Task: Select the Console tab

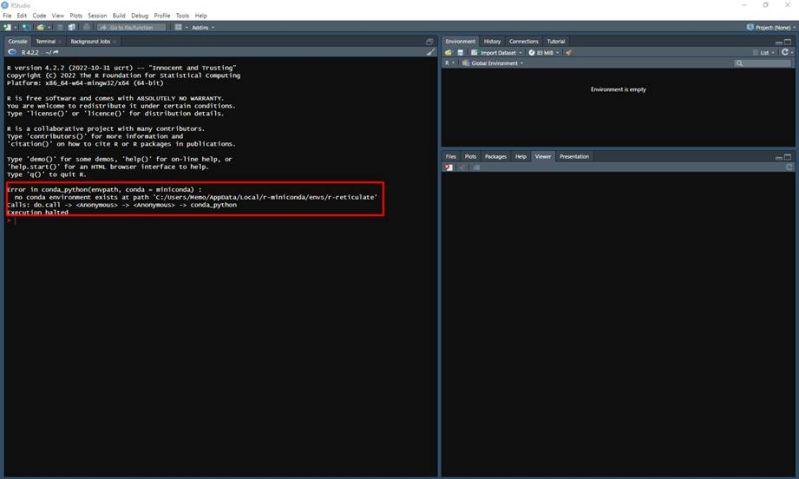Action: pos(17,41)
